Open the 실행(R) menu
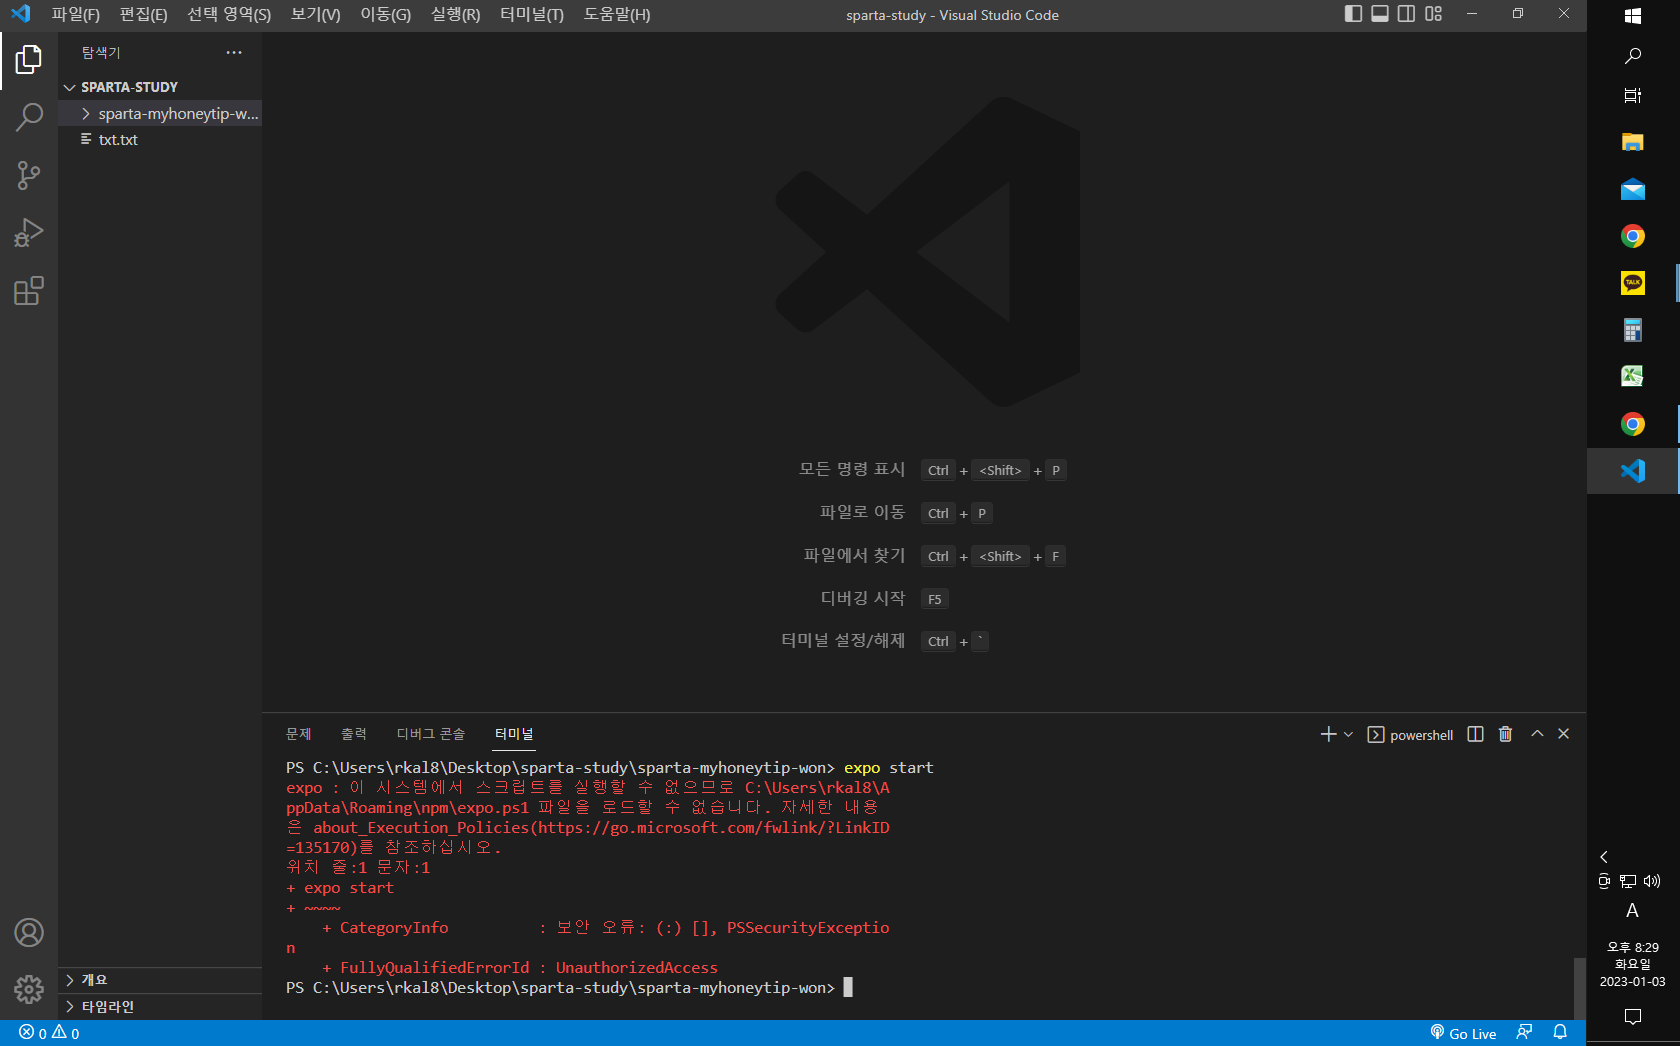Screen dimensions: 1680x1046 click(x=456, y=15)
